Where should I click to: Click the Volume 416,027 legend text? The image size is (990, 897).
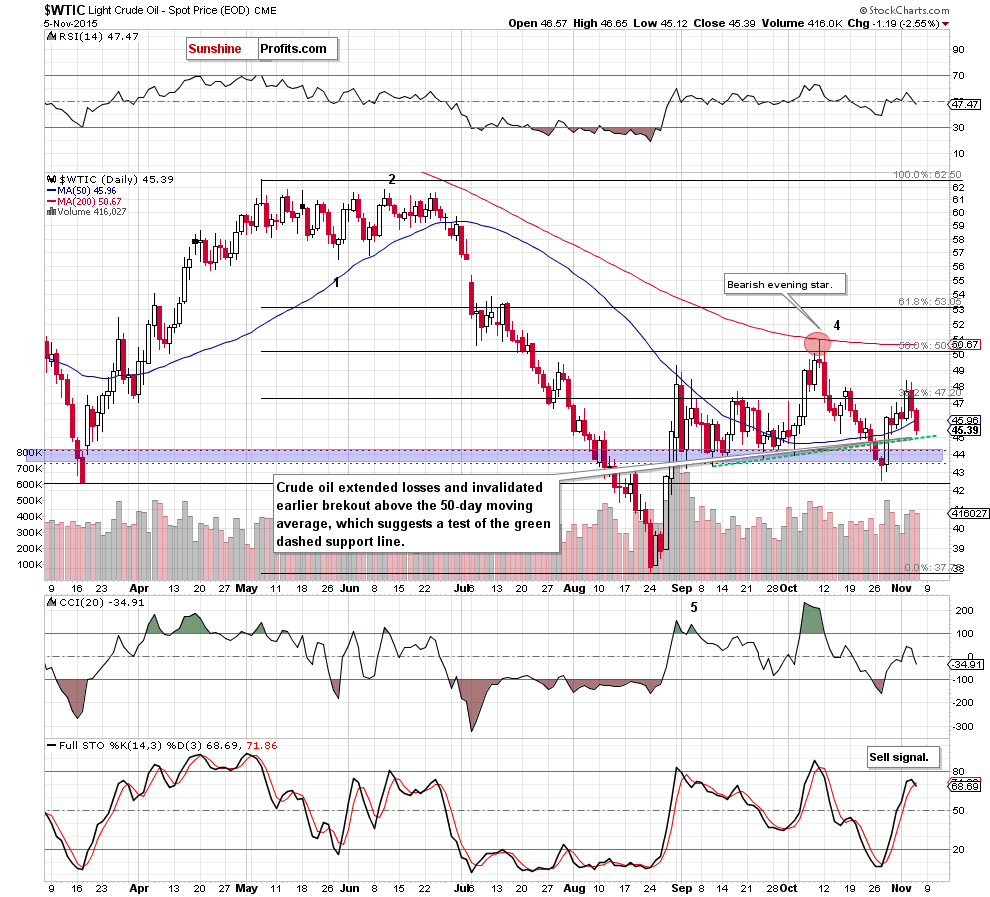[92, 212]
